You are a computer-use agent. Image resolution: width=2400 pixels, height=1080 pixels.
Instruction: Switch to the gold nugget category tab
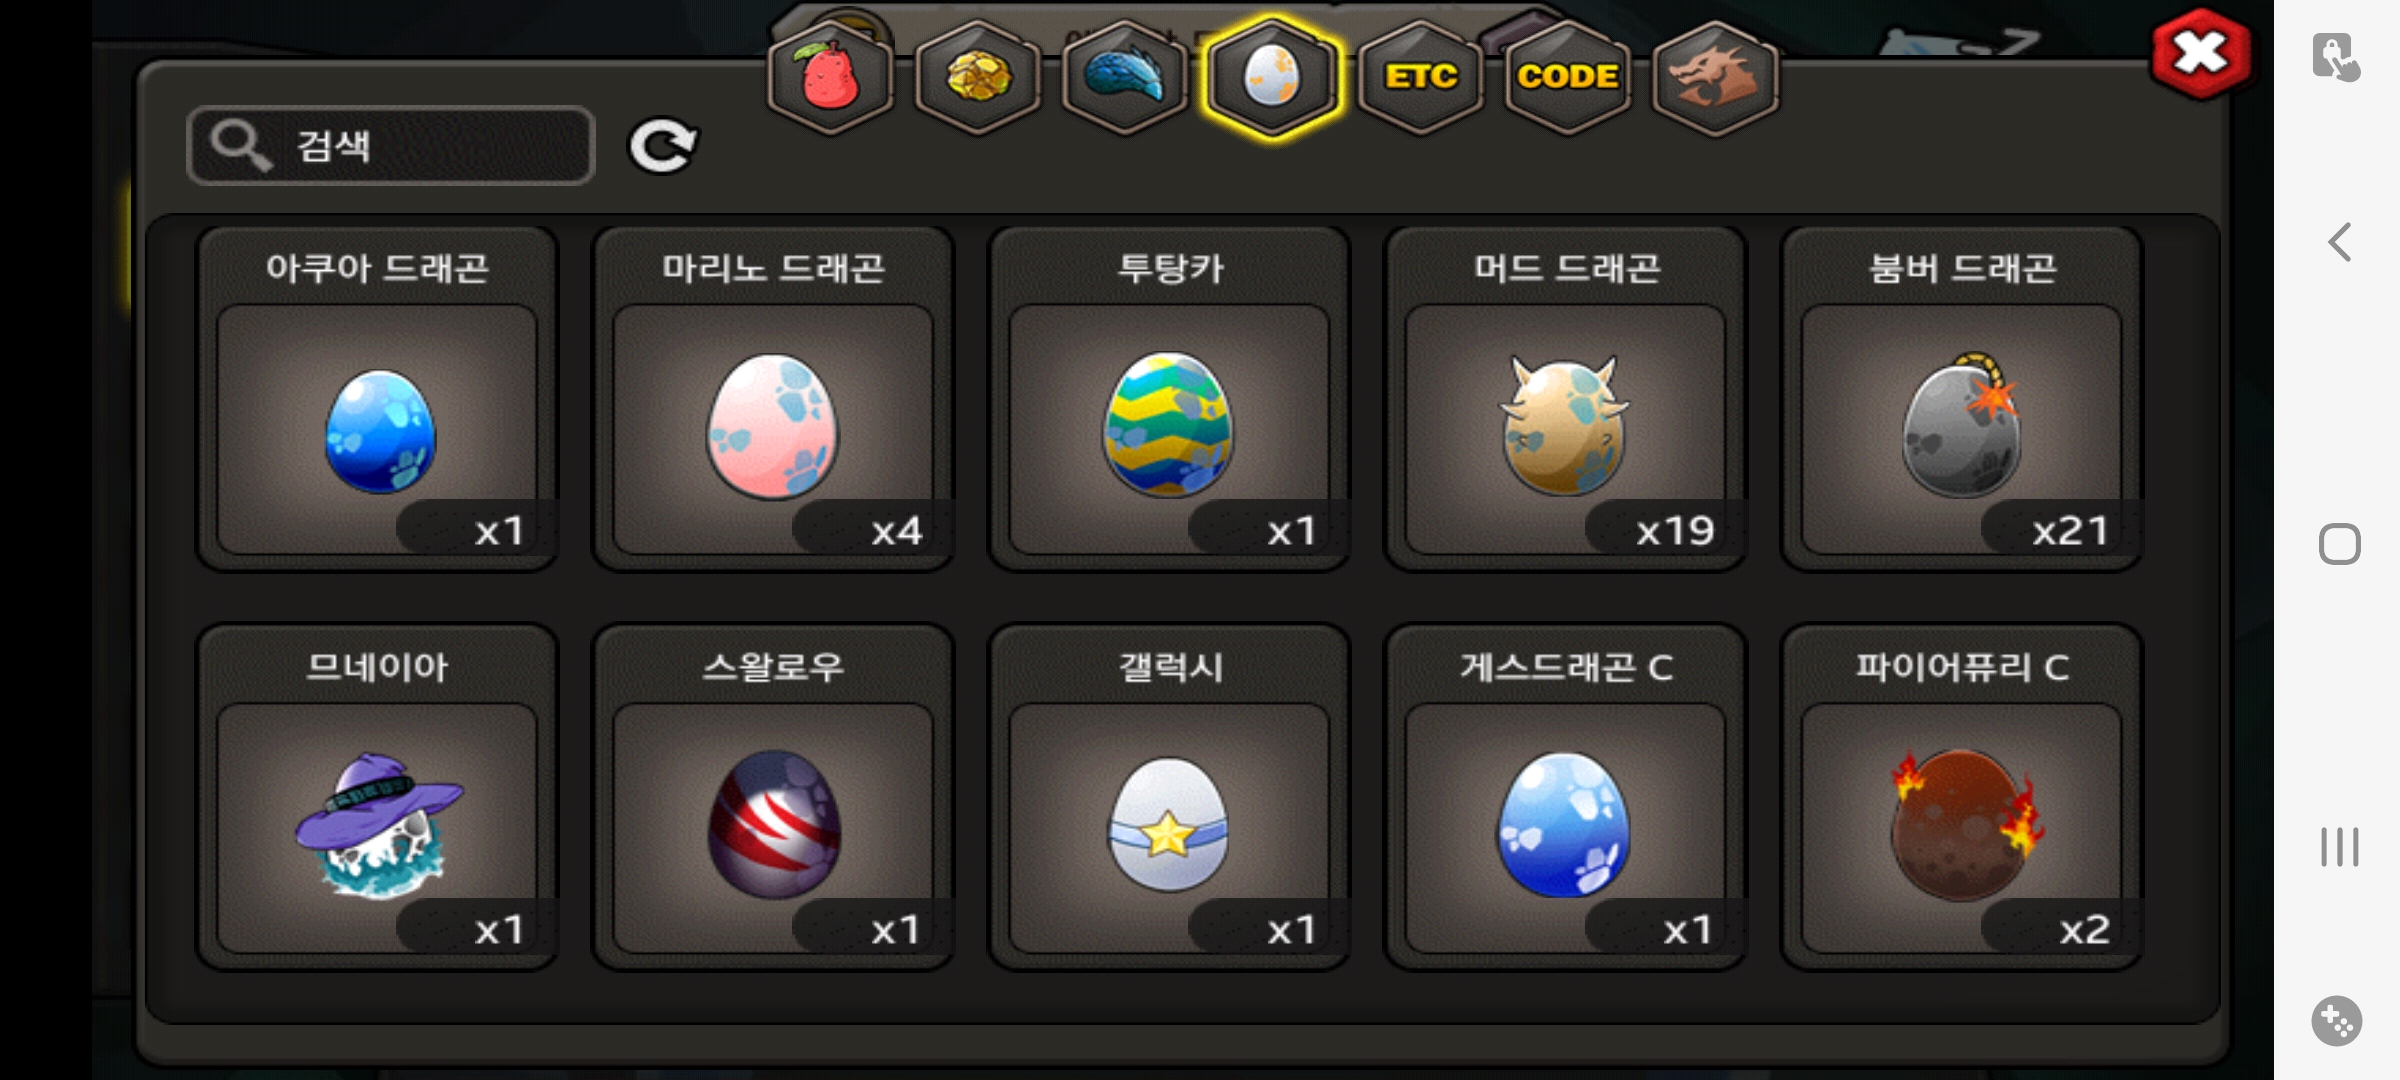point(978,76)
